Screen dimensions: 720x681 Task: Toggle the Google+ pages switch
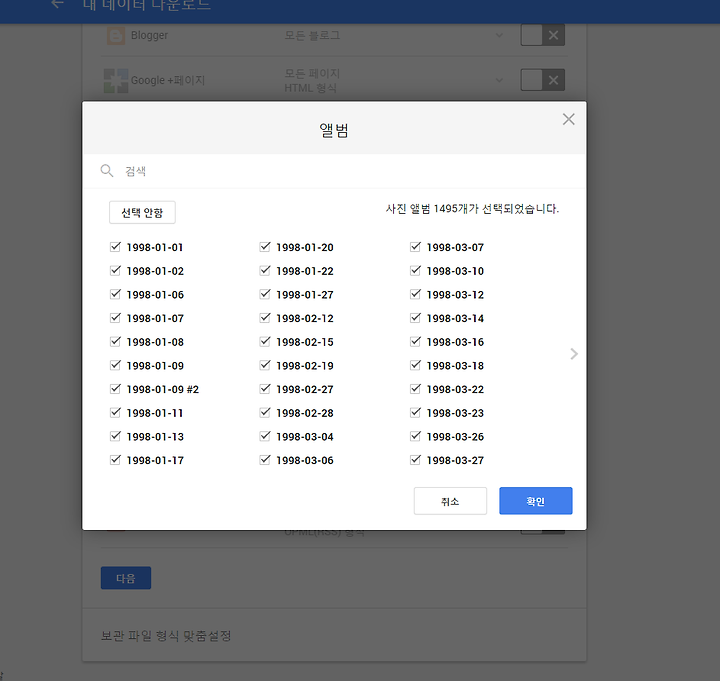pos(542,80)
